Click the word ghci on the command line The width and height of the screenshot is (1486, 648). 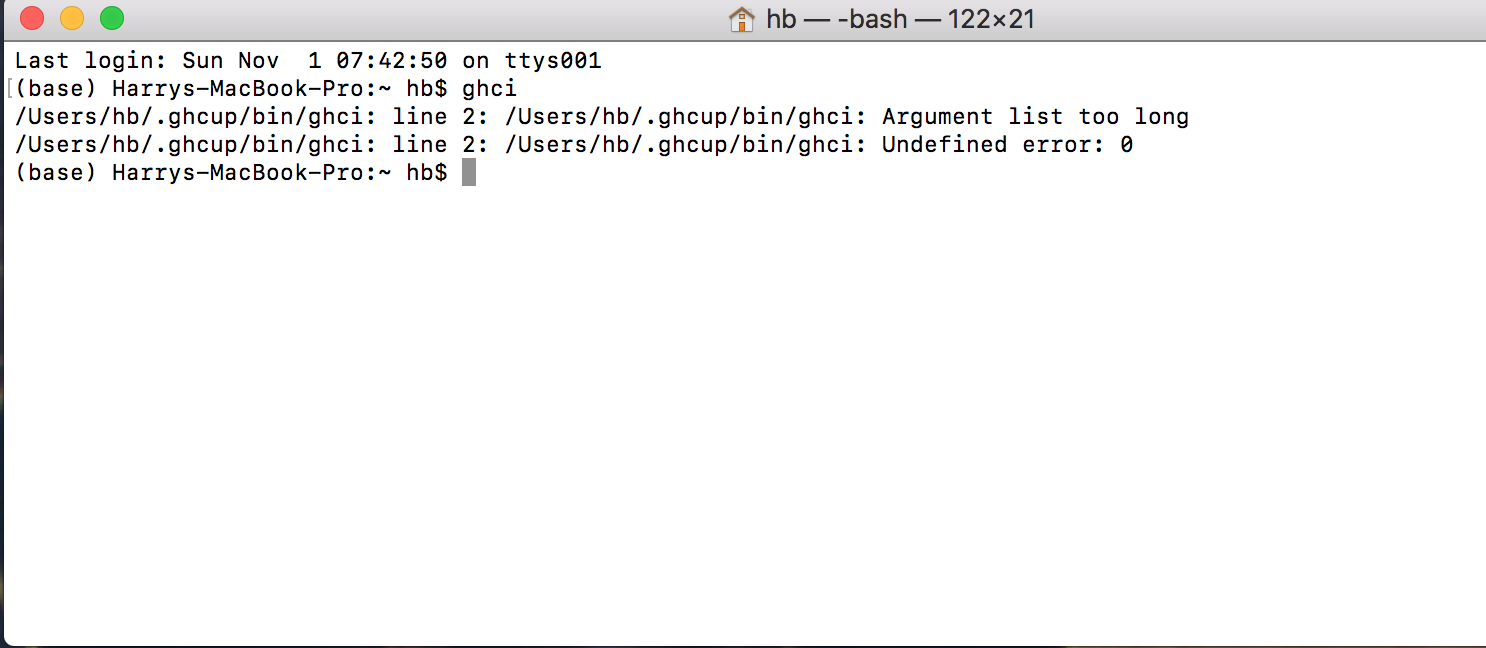493,88
